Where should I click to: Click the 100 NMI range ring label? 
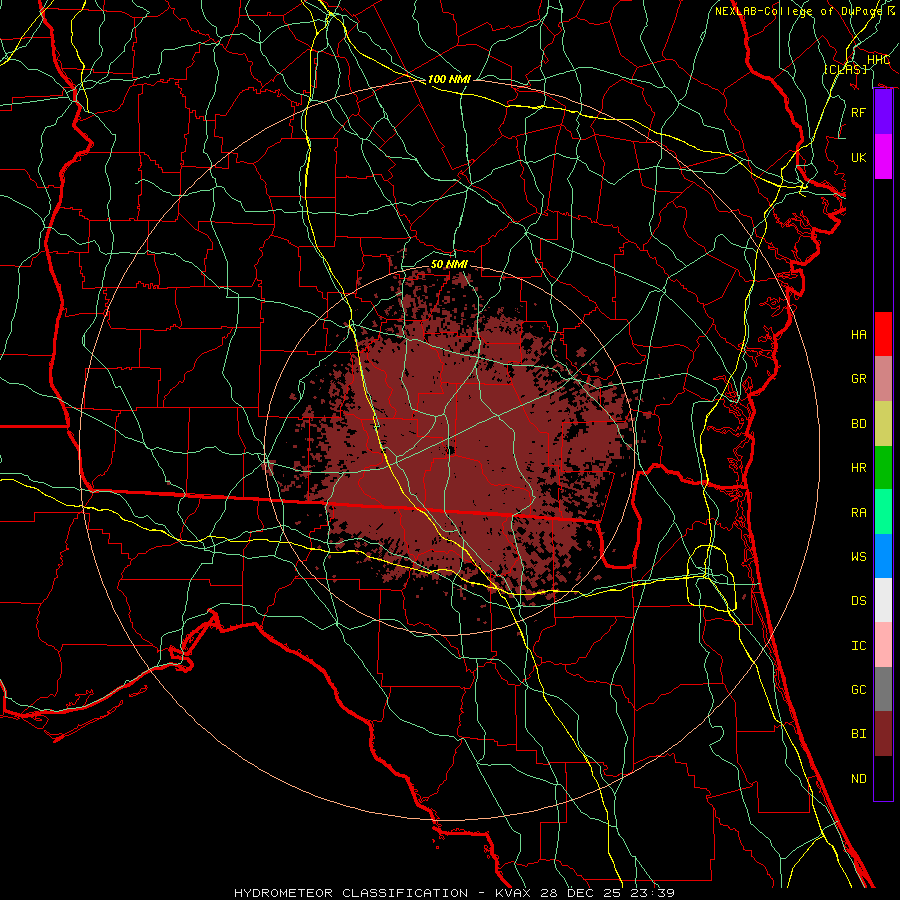click(x=449, y=79)
